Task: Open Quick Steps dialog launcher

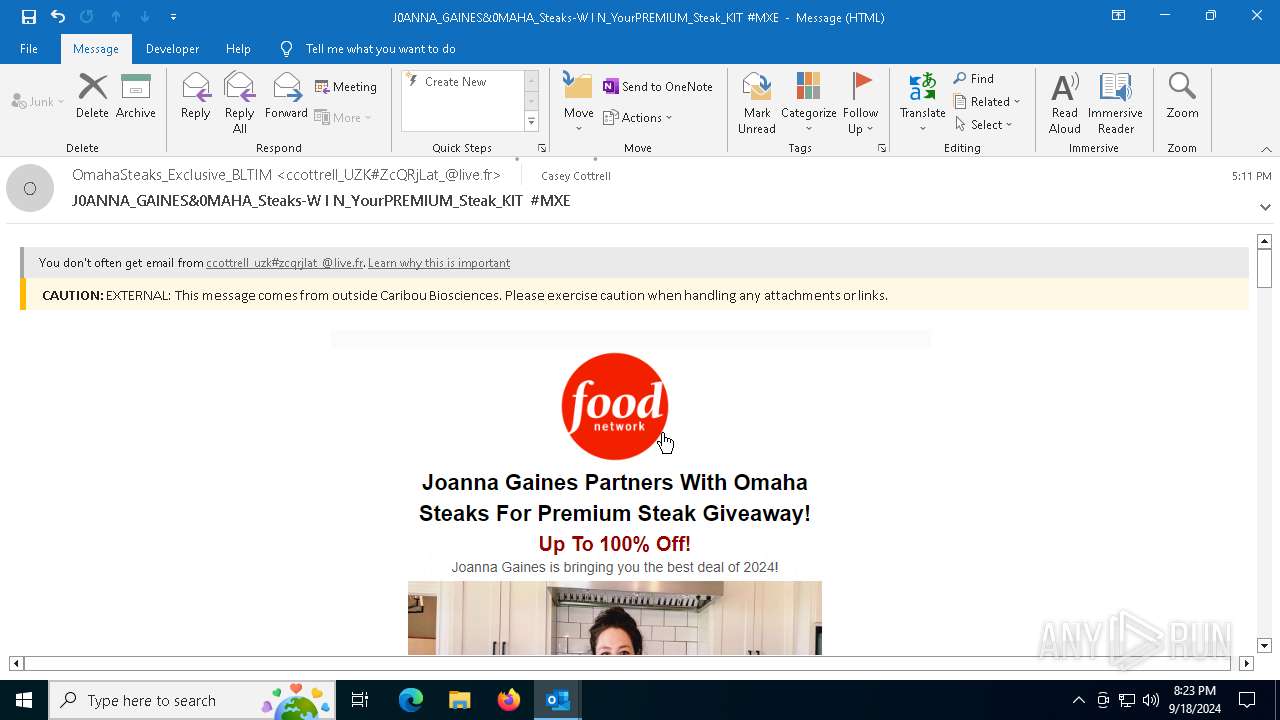Action: pyautogui.click(x=542, y=148)
